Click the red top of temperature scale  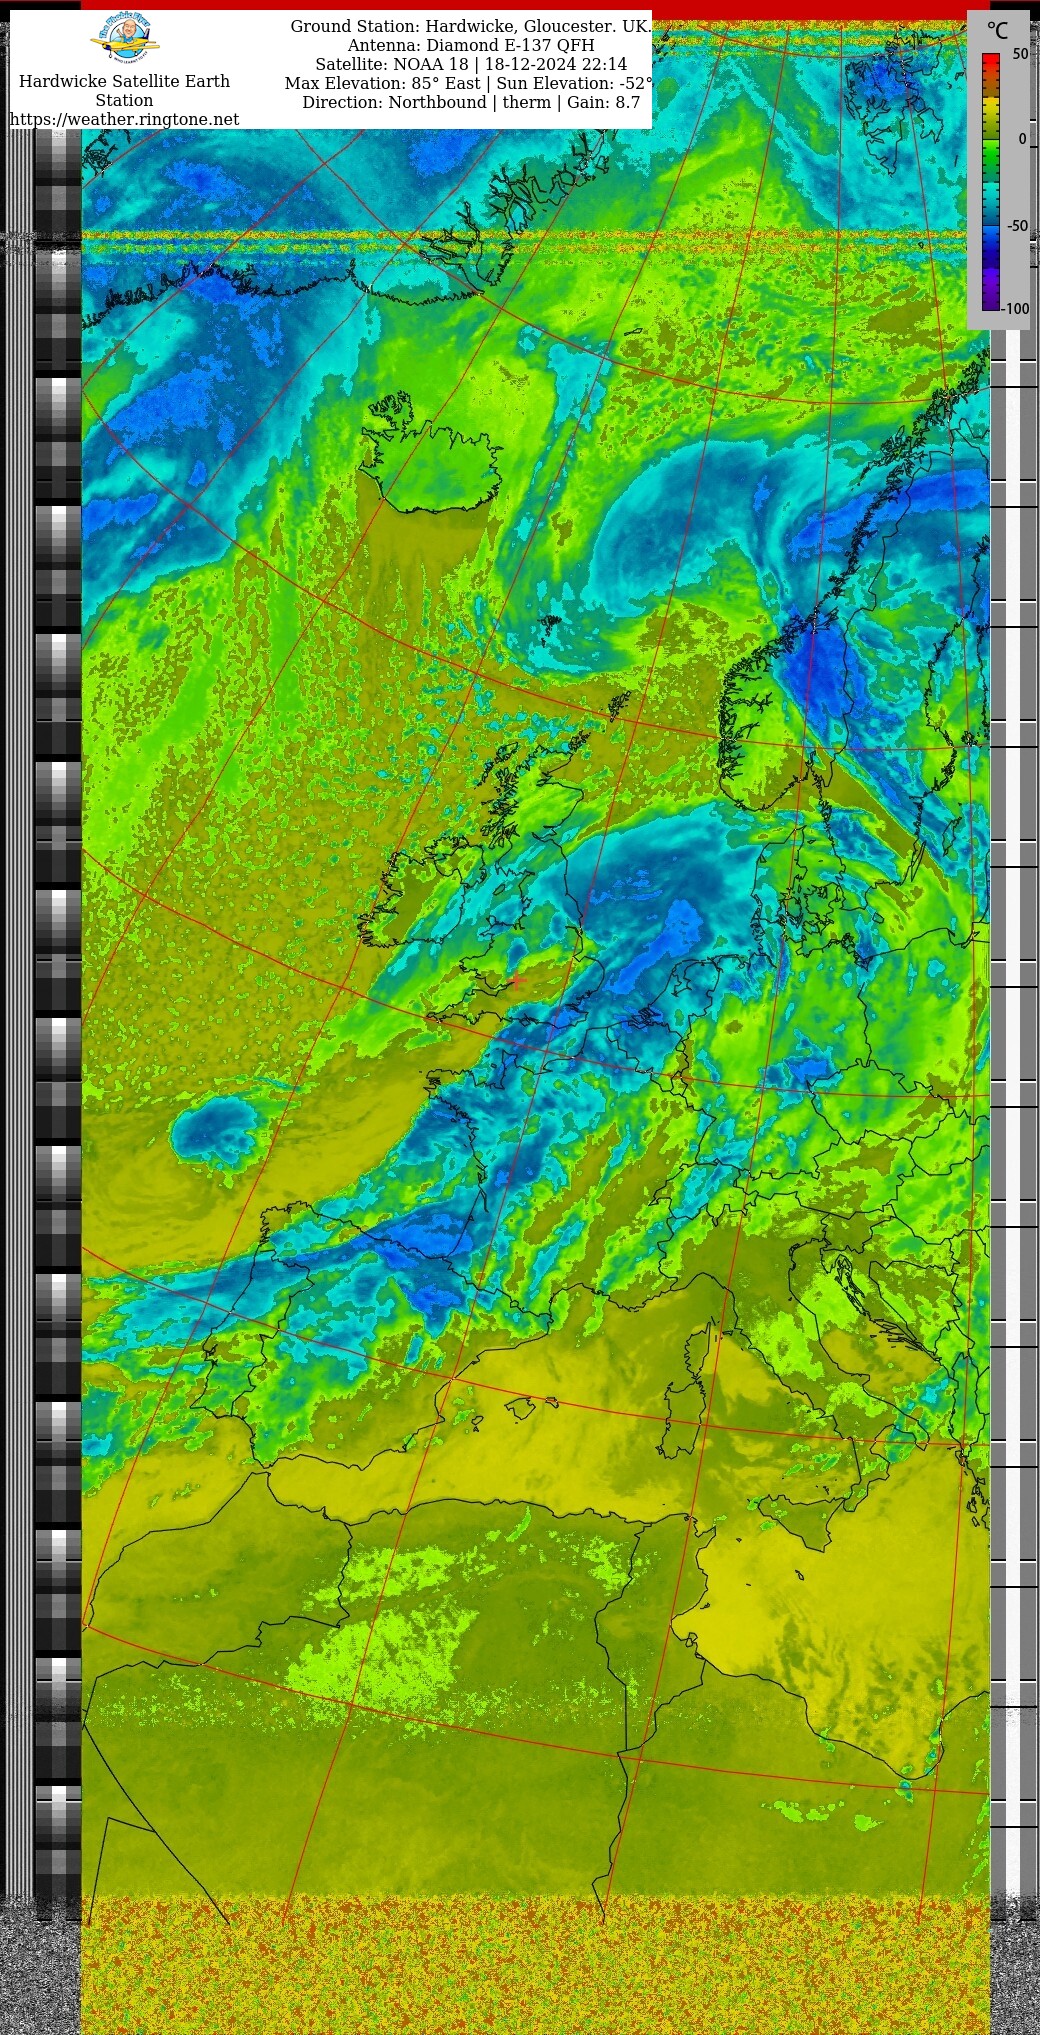(990, 62)
